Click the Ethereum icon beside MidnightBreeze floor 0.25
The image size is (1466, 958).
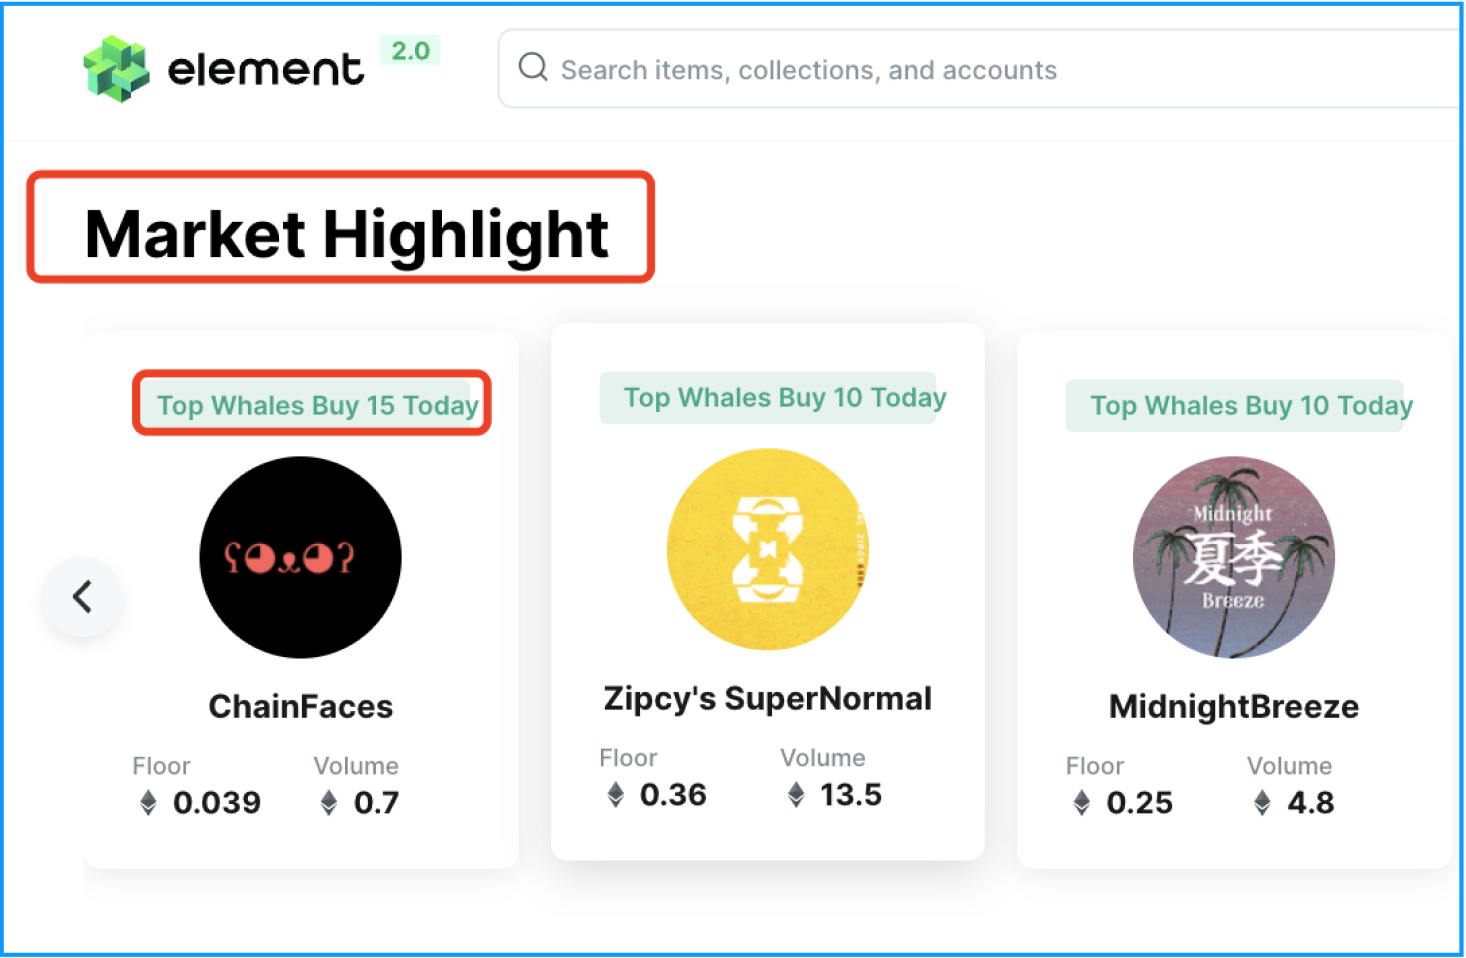point(1081,802)
